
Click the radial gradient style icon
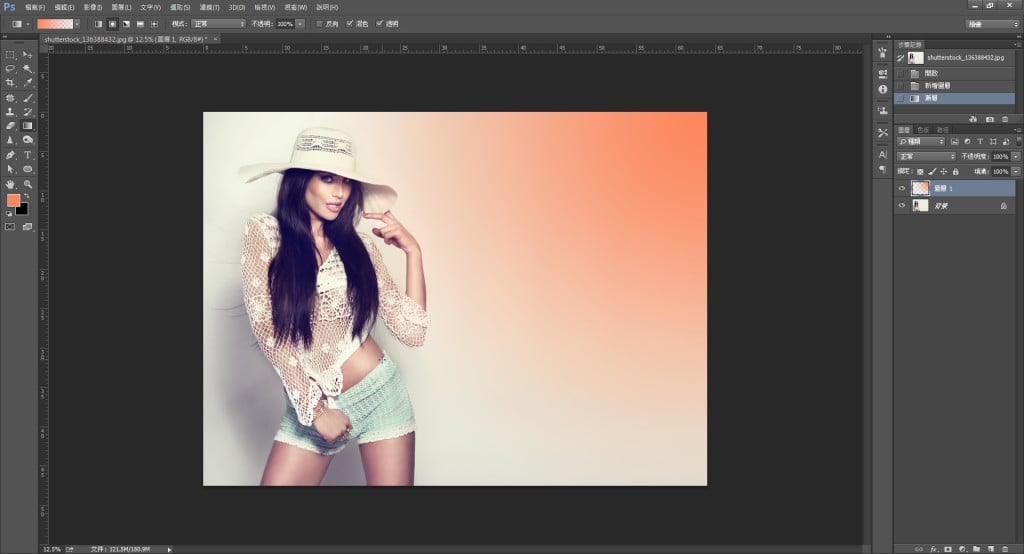(113, 23)
